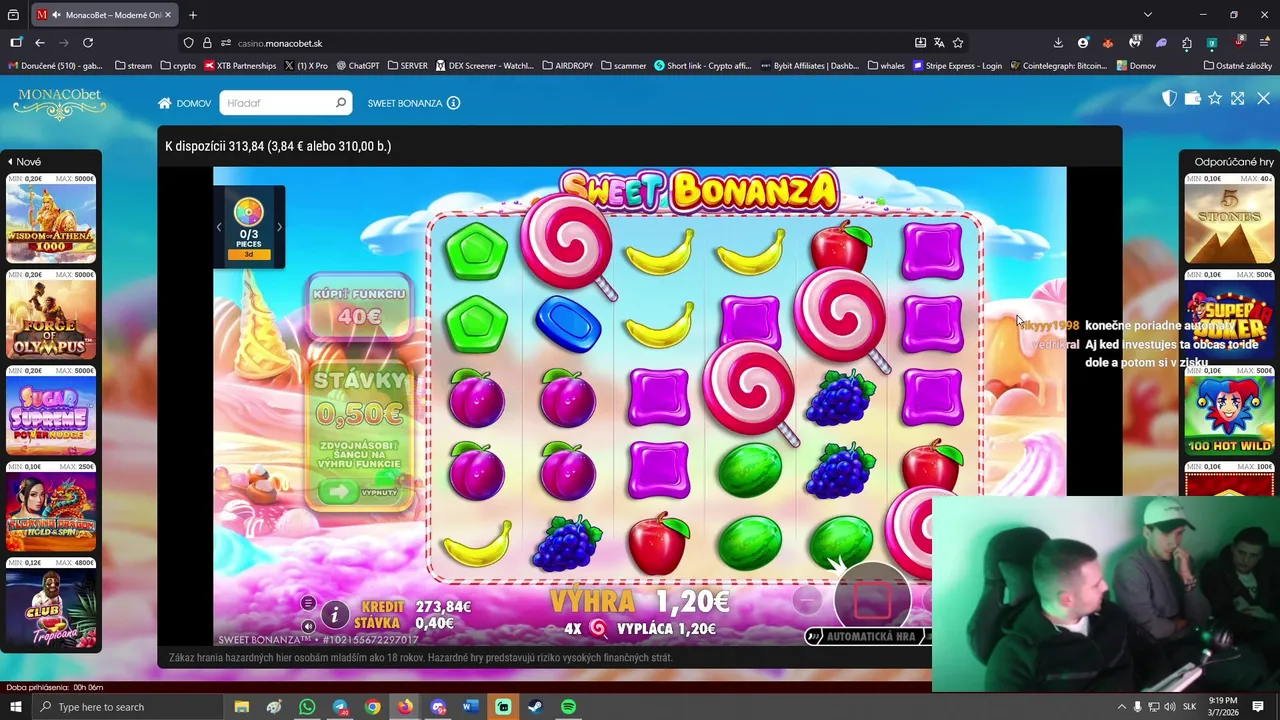The height and width of the screenshot is (720, 1280).
Task: Reload the page in the browser
Action: point(88,43)
